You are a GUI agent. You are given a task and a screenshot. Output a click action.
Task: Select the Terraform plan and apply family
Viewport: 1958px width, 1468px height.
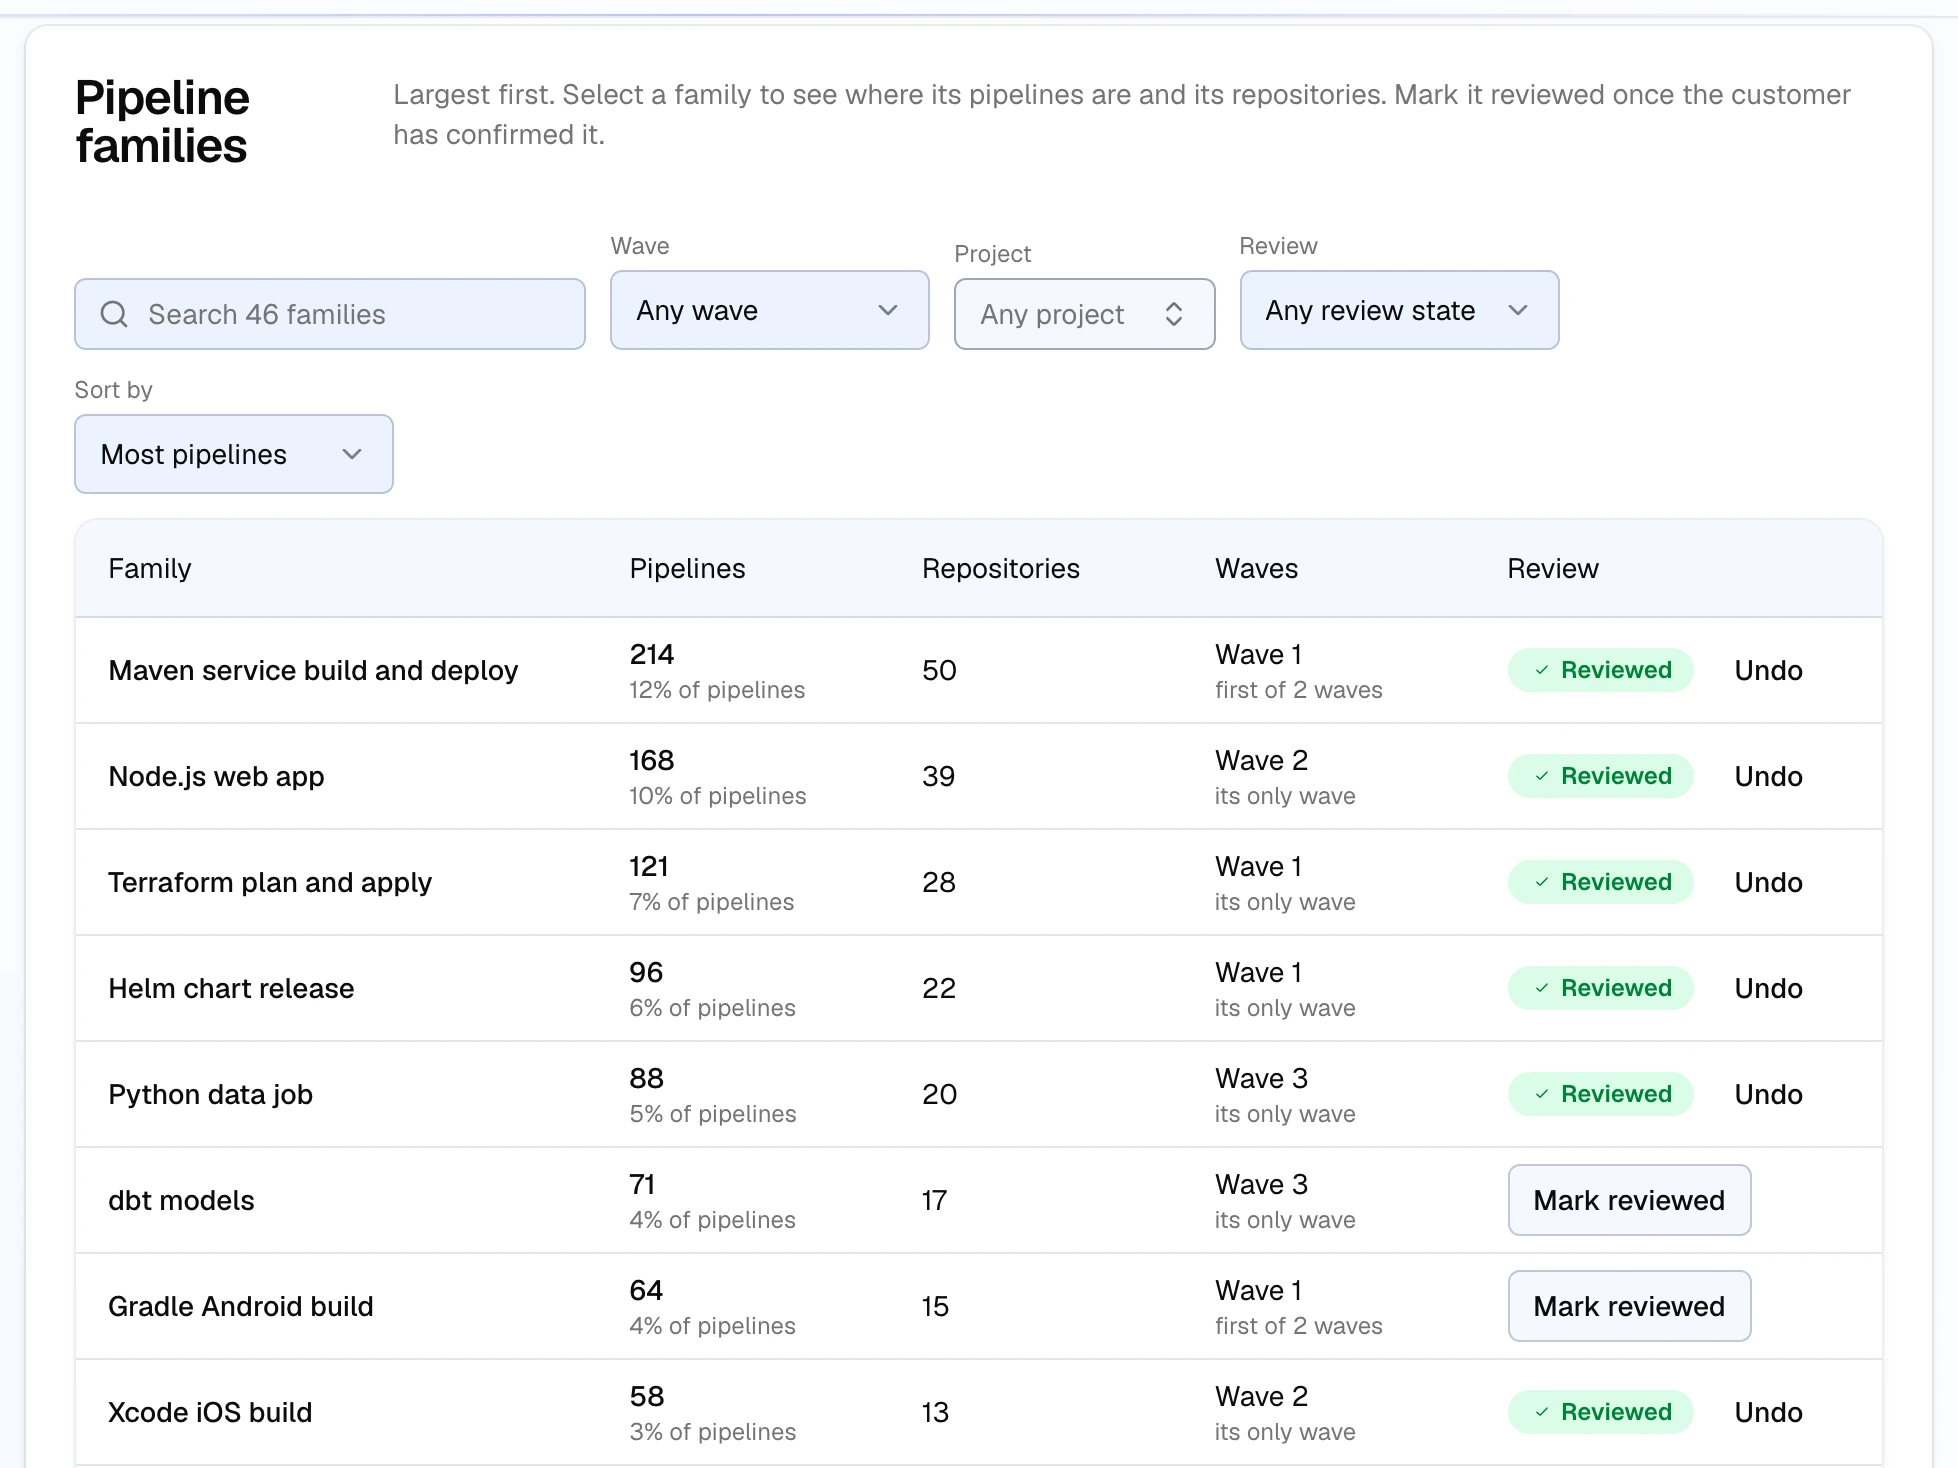coord(270,882)
